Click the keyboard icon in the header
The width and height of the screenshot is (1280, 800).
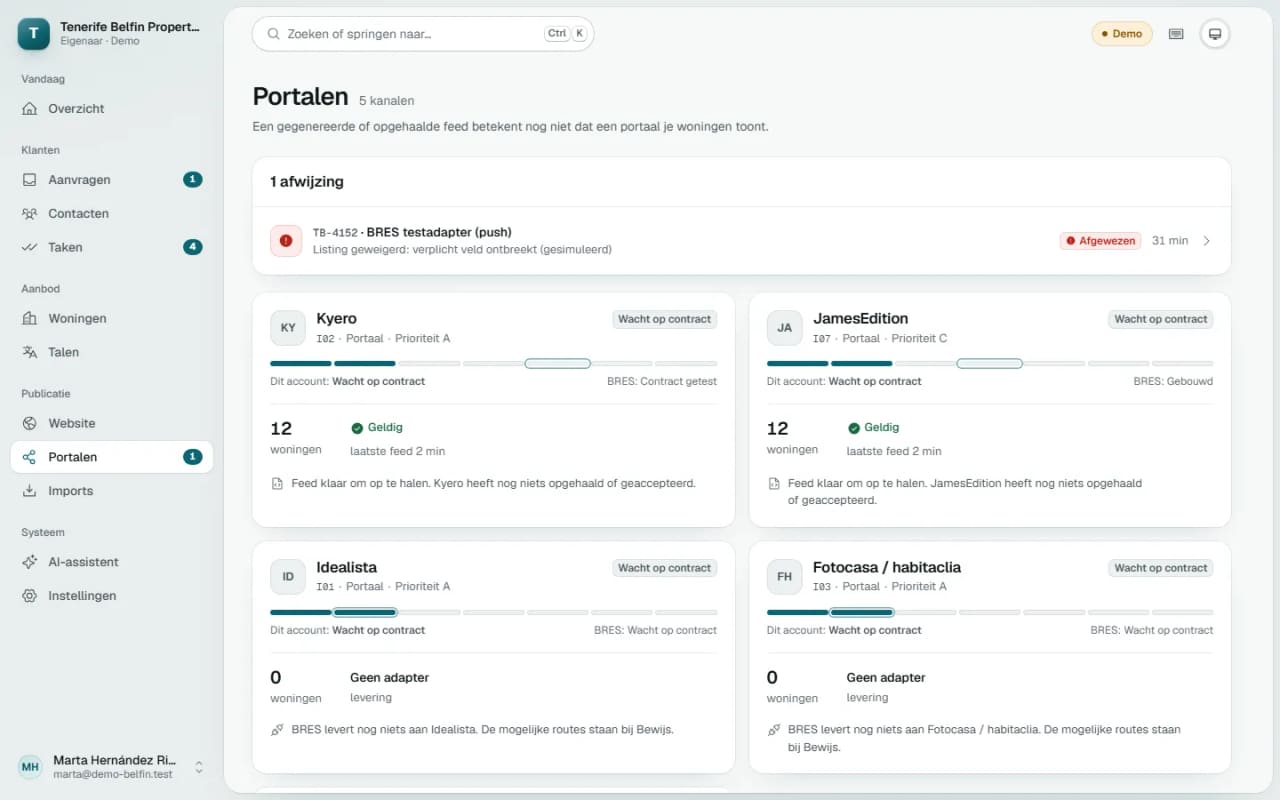pos(1176,34)
